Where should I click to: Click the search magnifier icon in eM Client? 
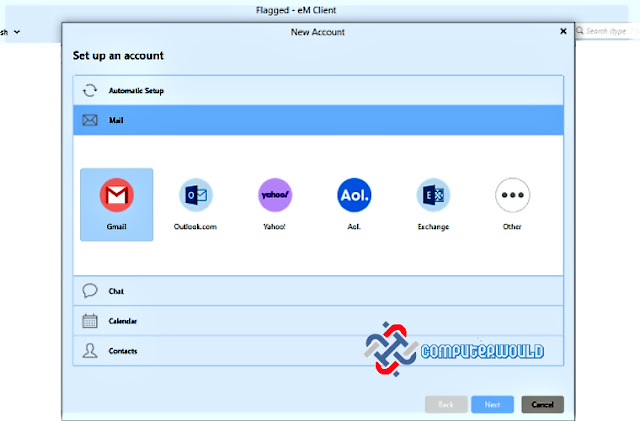coord(580,31)
